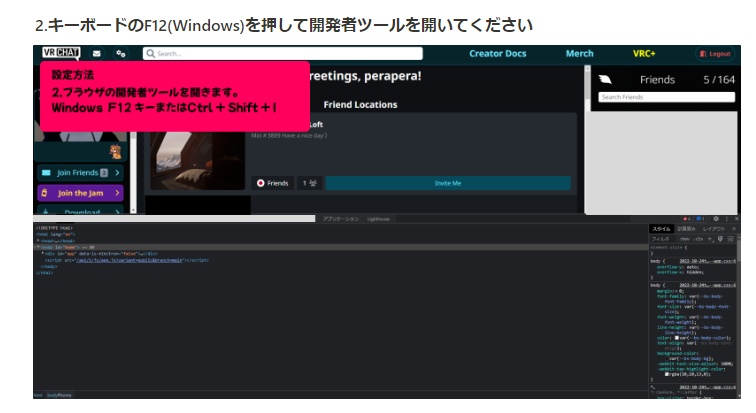
Task: Click the VRChat logo
Action: coord(61,53)
